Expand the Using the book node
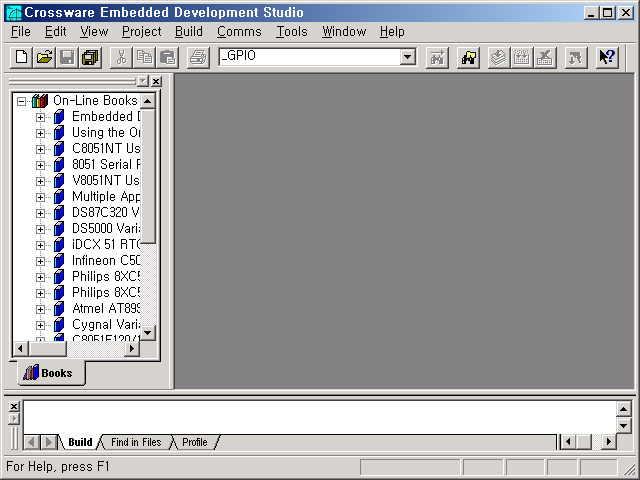 (40, 133)
